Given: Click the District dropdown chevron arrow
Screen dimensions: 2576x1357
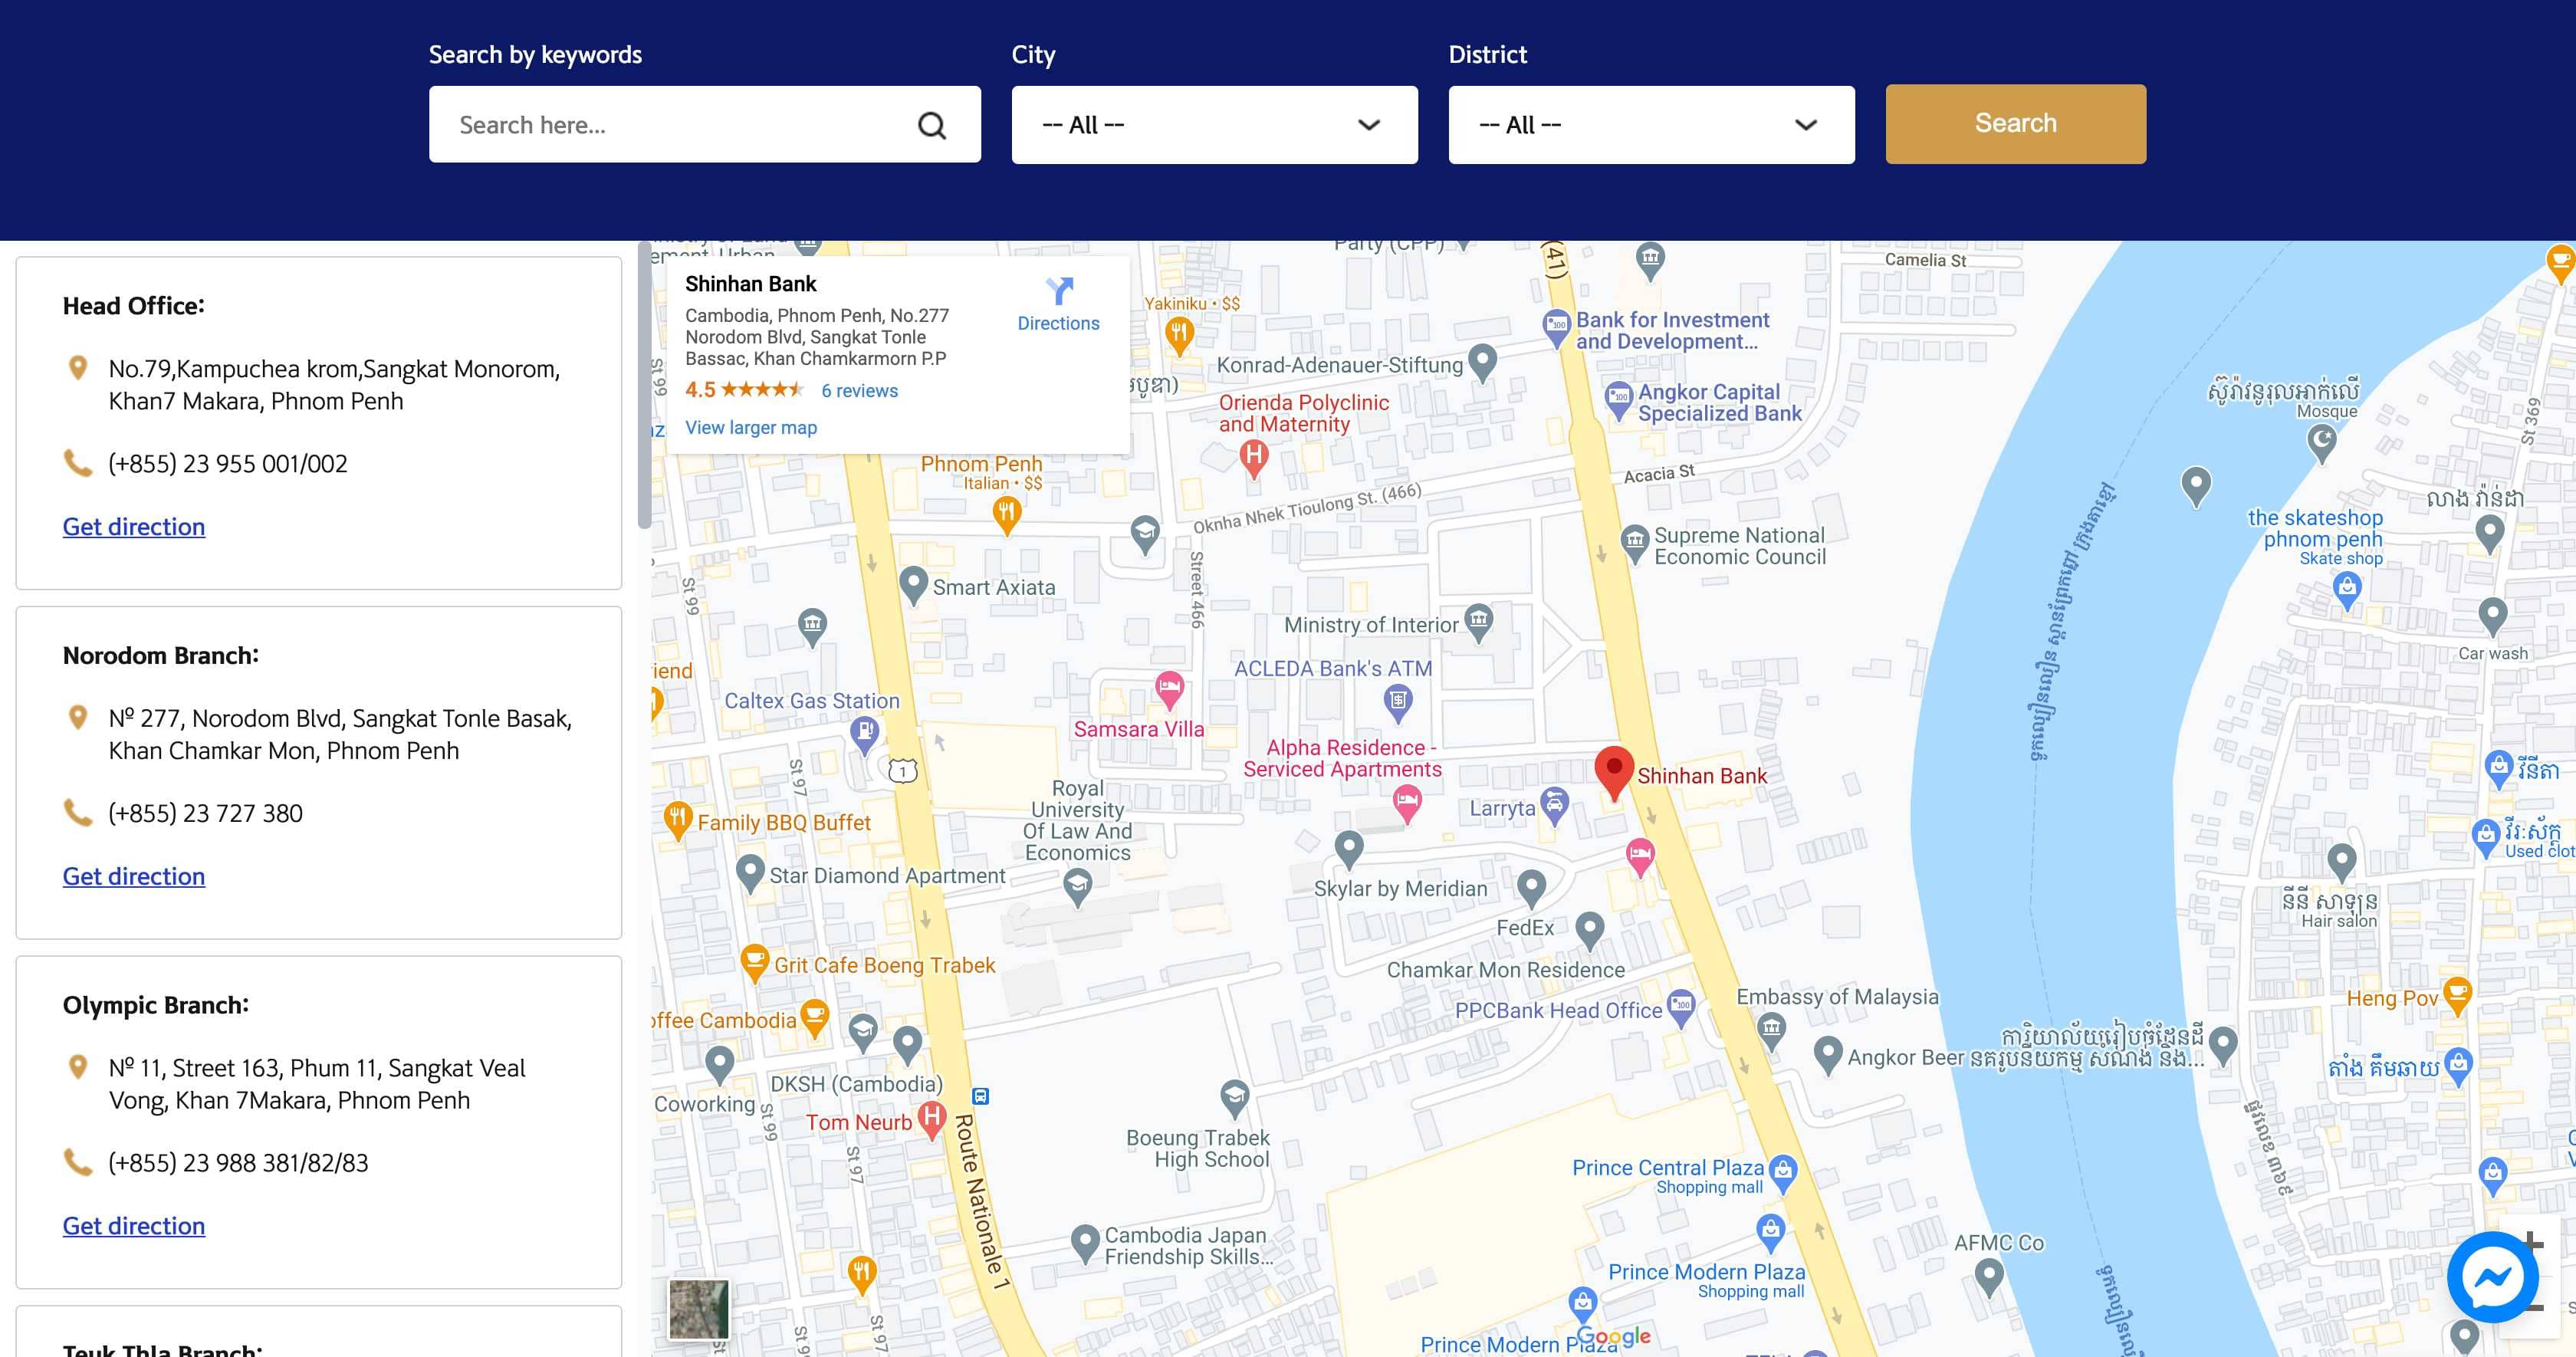Looking at the screenshot, I should [x=1805, y=125].
